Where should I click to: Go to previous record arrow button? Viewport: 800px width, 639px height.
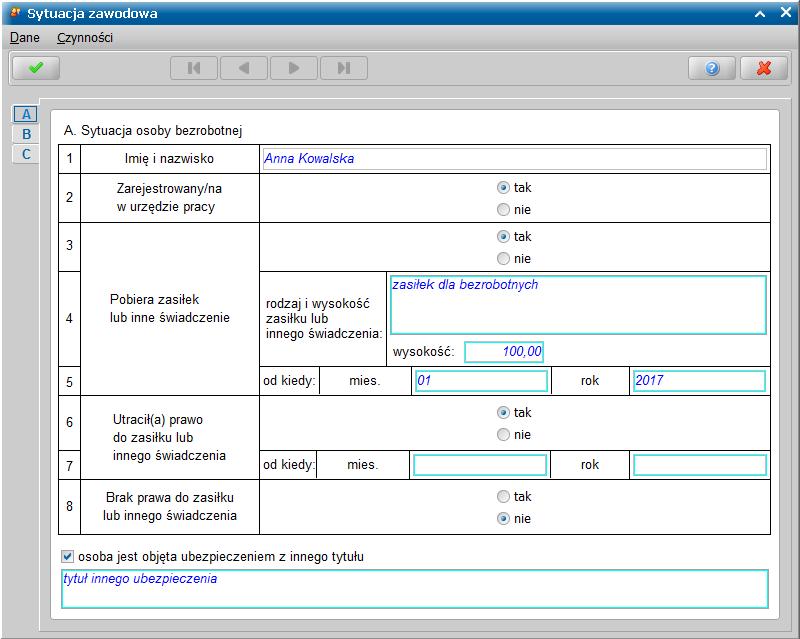[243, 68]
